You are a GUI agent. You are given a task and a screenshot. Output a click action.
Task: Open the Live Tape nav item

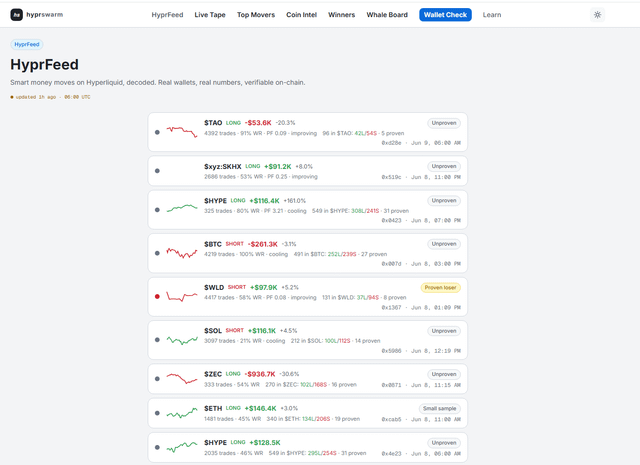(x=210, y=15)
